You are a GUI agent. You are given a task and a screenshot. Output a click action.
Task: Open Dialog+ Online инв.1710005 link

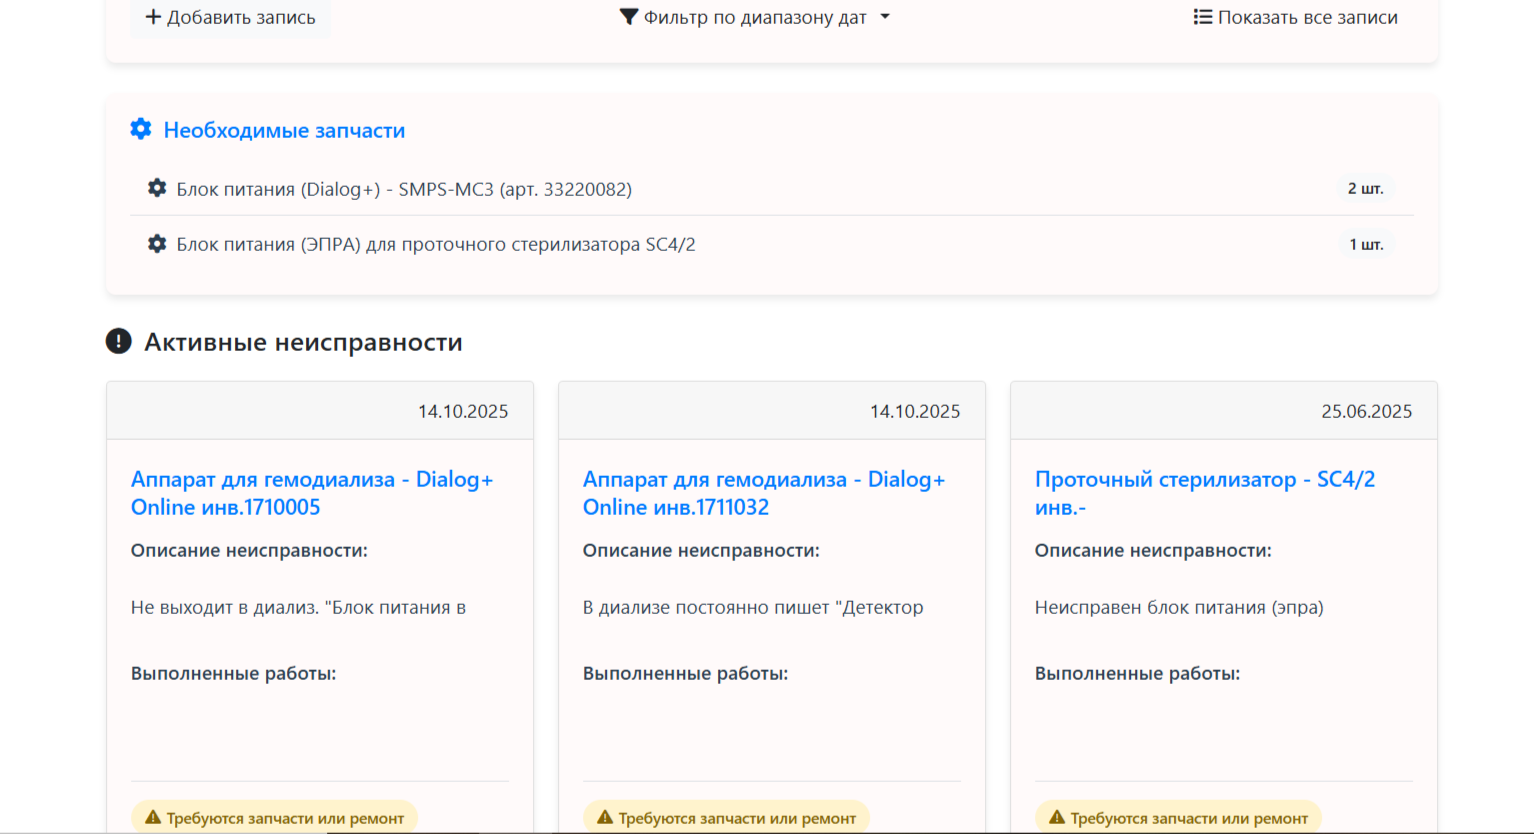point(312,493)
